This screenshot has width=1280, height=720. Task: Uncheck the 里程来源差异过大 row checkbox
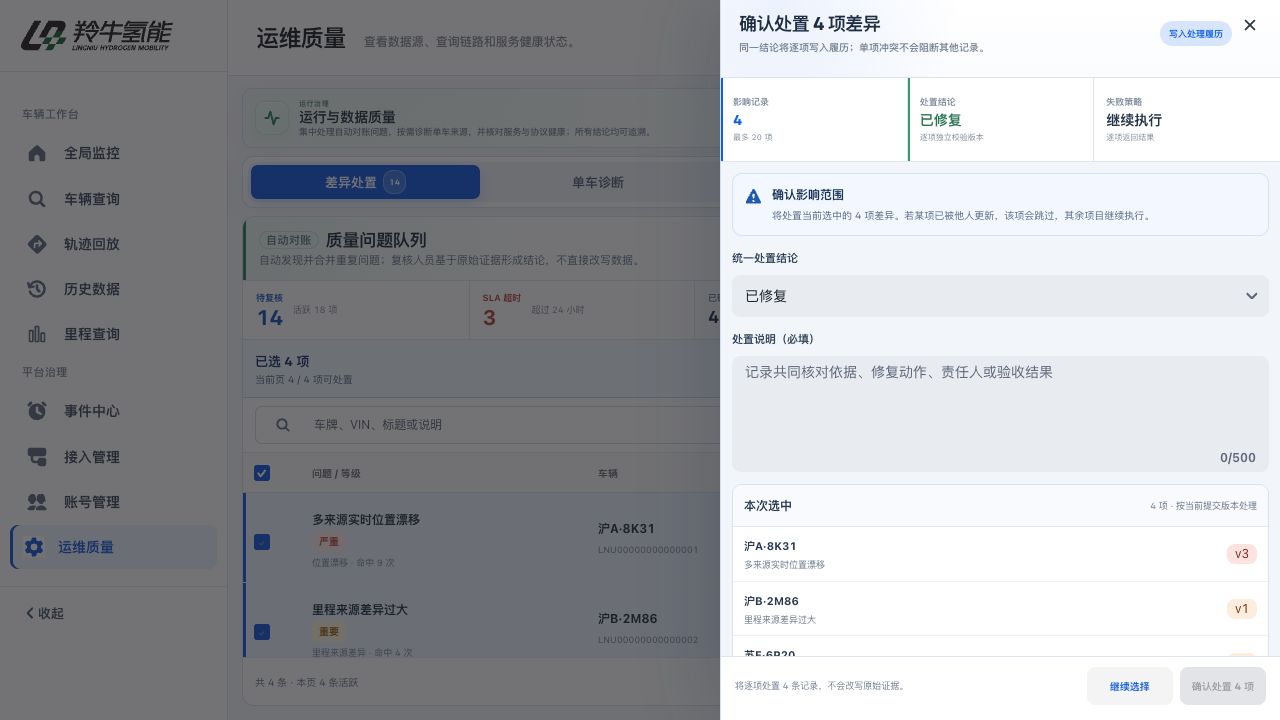(262, 632)
